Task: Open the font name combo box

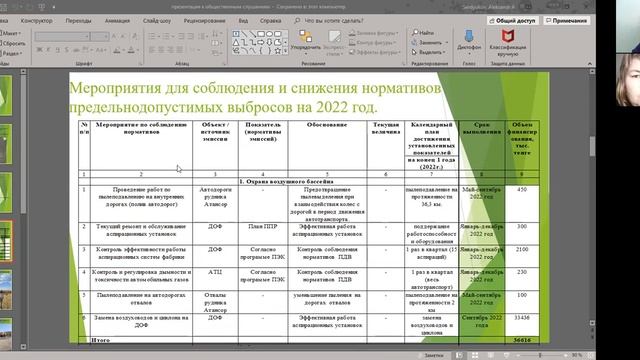Action: [62, 37]
